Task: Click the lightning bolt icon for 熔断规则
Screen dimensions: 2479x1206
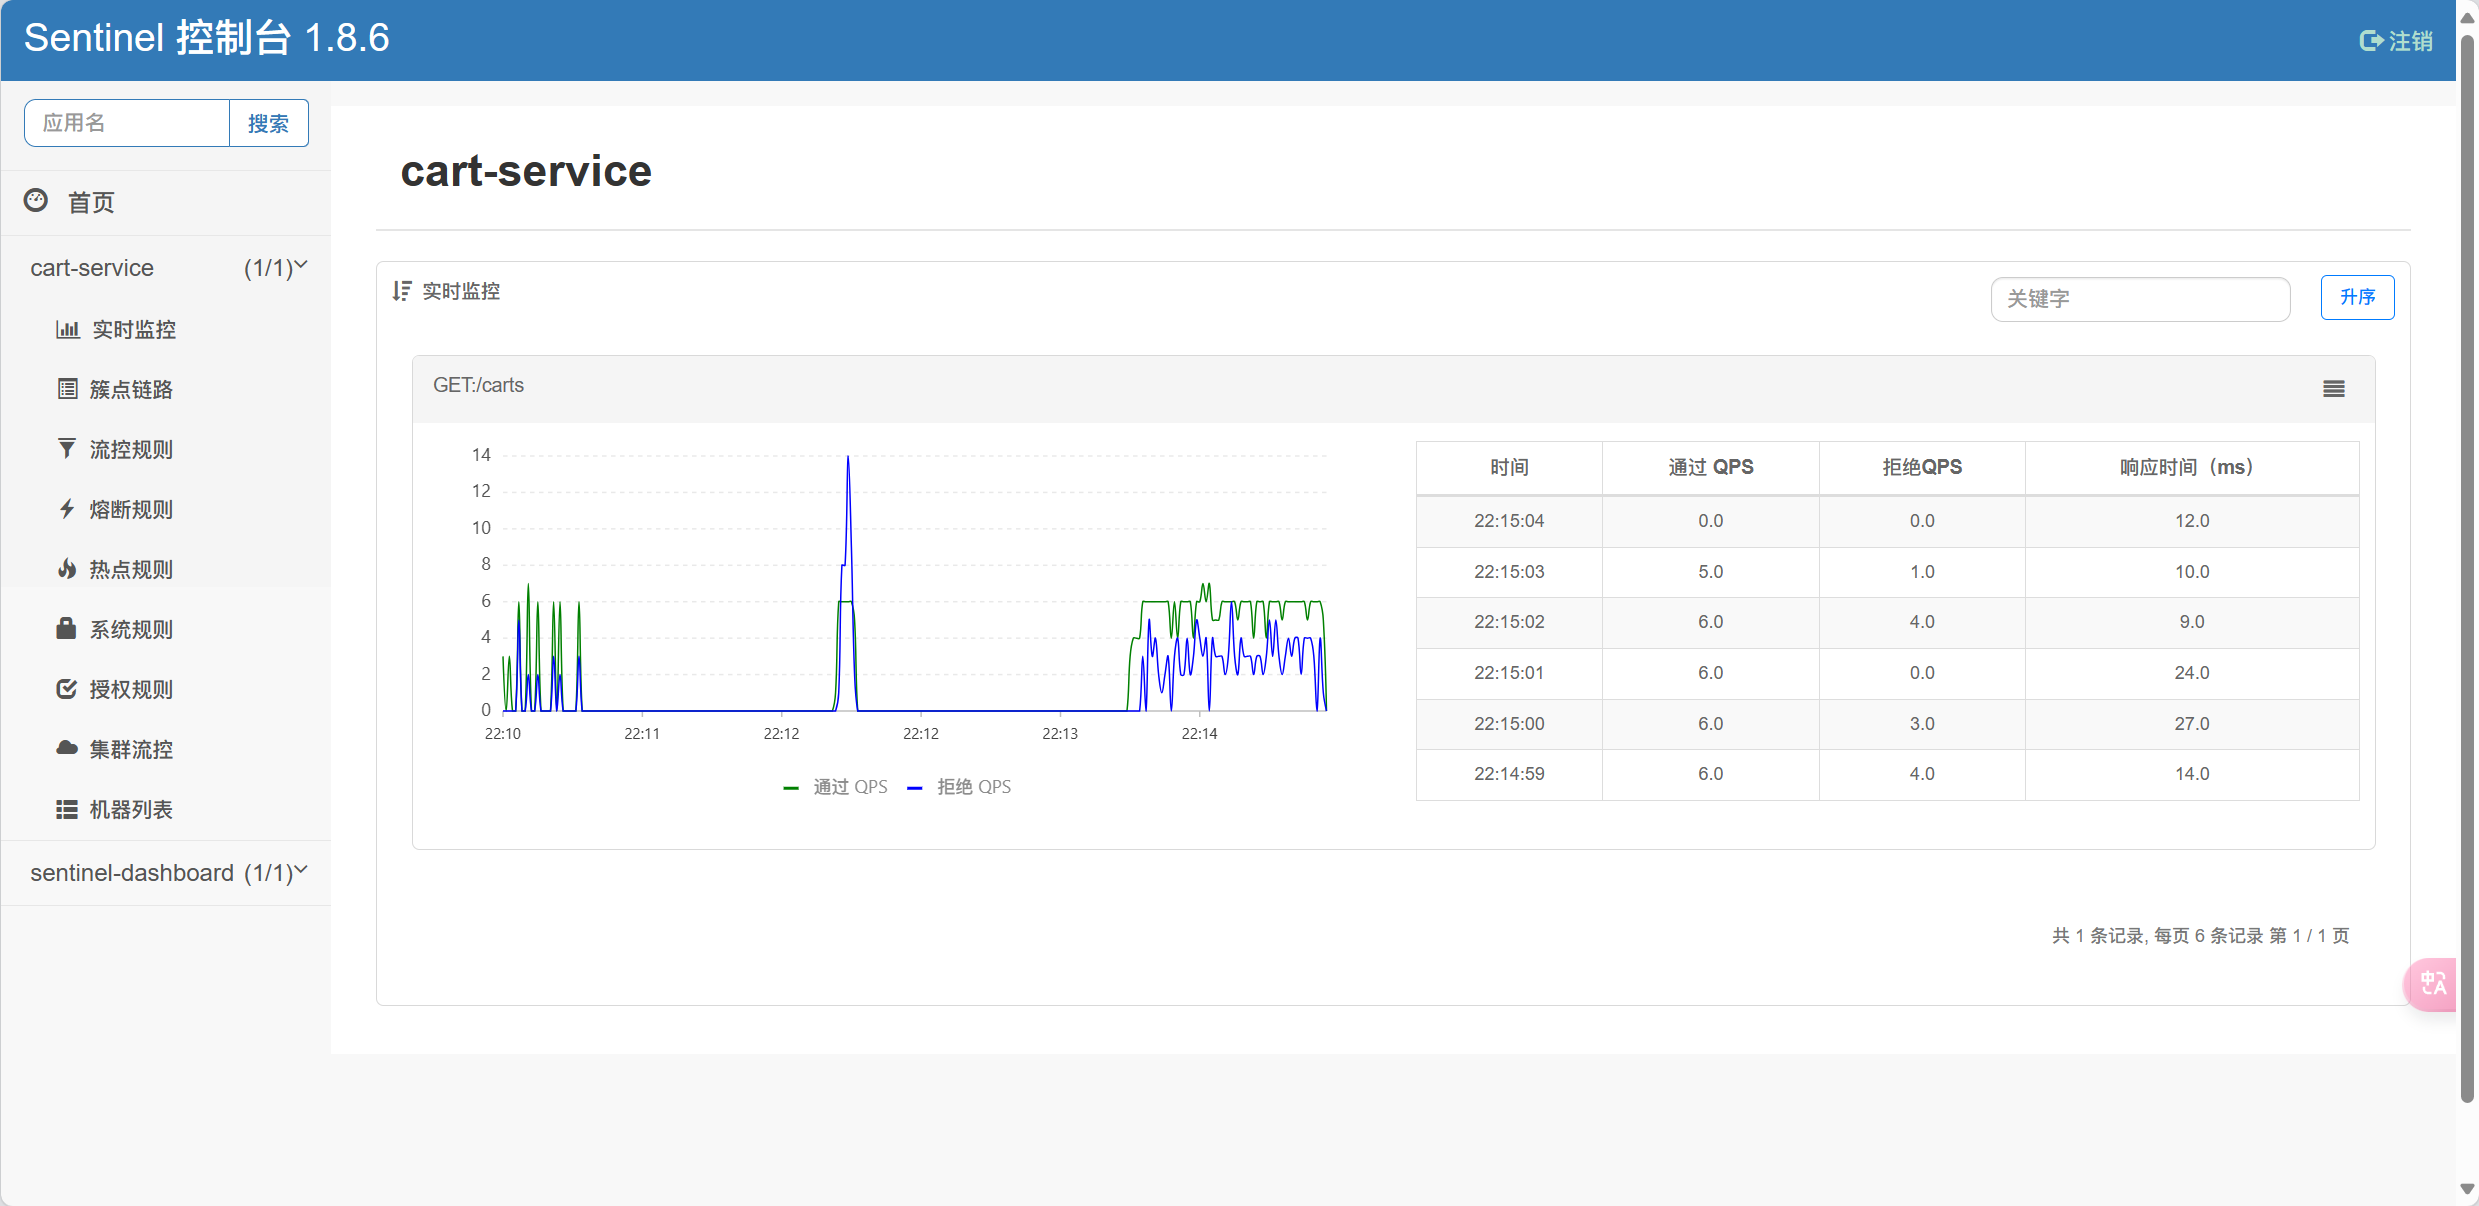Action: (x=67, y=509)
